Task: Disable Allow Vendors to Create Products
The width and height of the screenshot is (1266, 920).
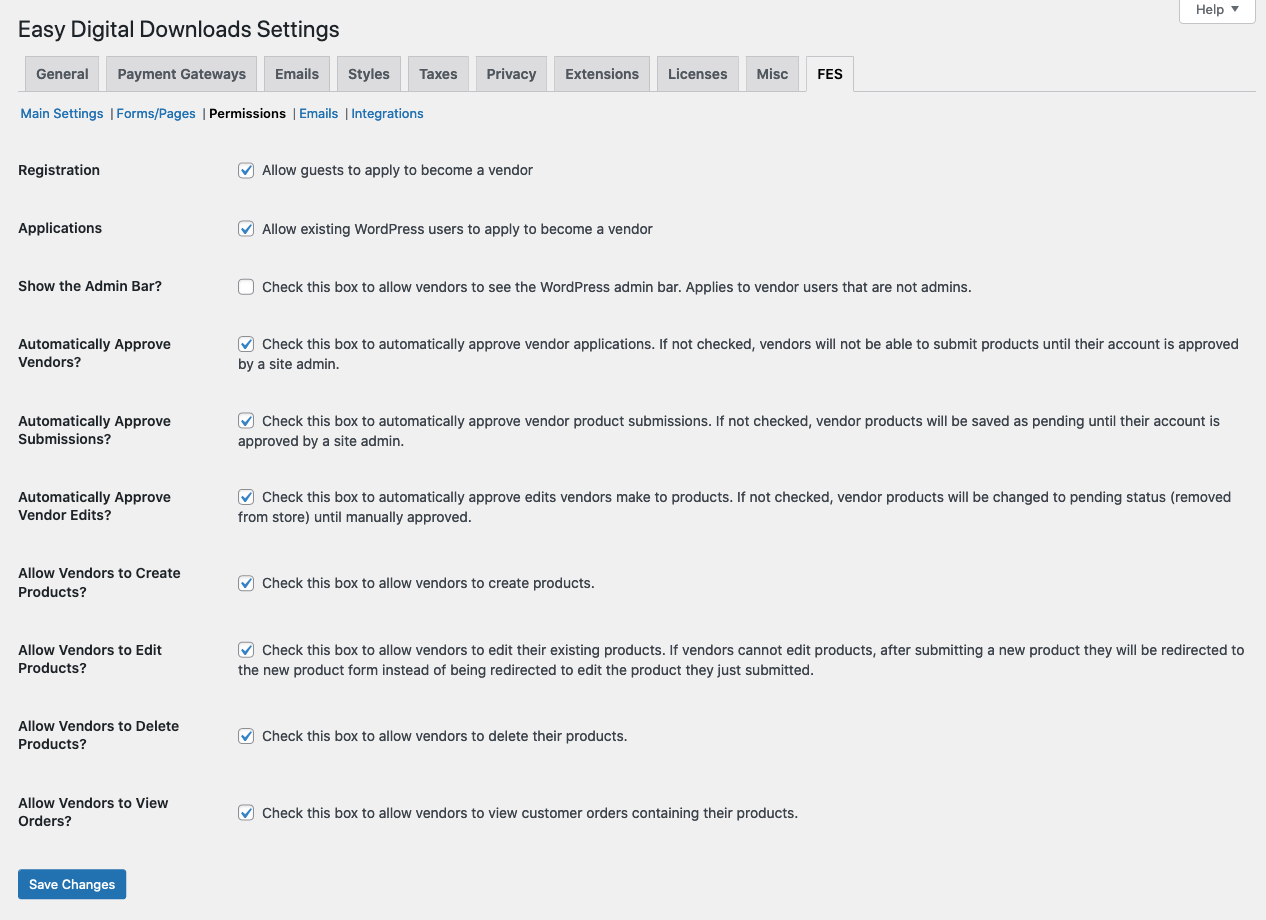Action: (x=246, y=583)
